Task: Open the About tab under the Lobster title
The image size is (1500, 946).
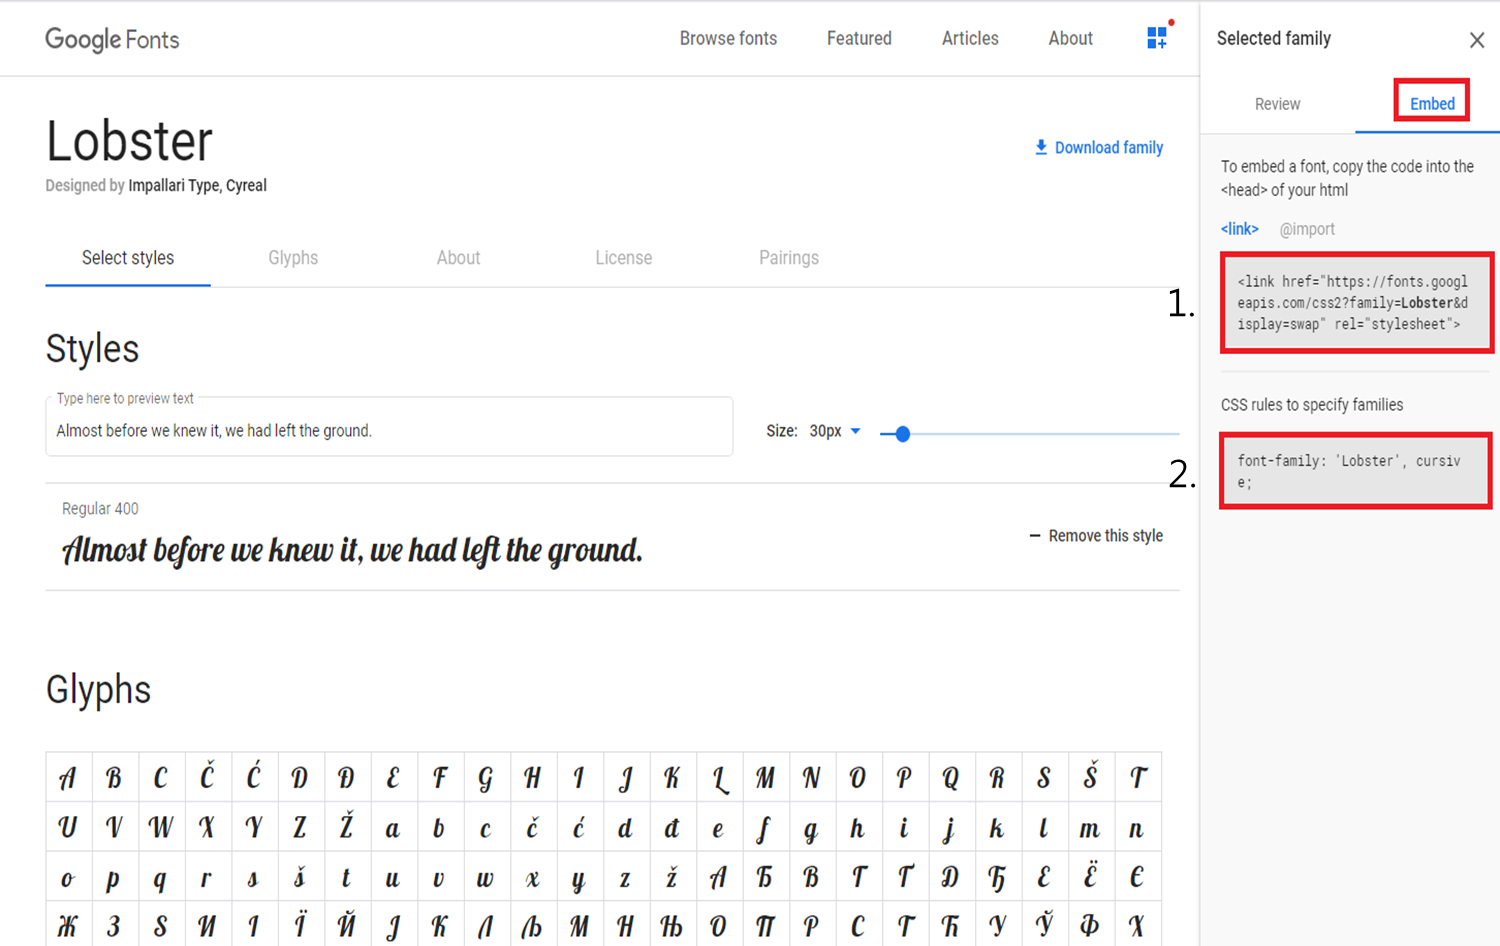Action: pos(458,258)
